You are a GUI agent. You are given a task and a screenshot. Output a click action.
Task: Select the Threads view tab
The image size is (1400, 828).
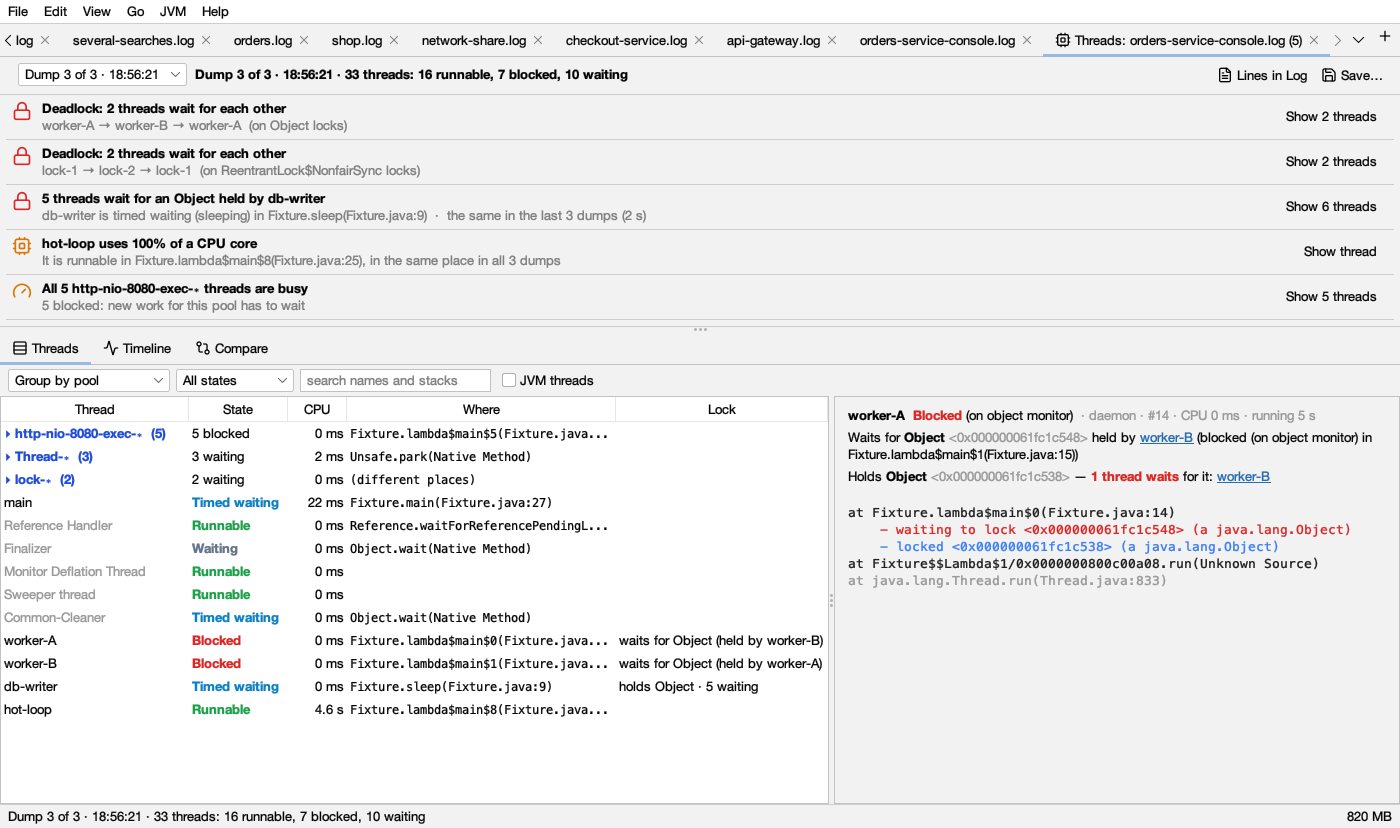pyautogui.click(x=46, y=348)
